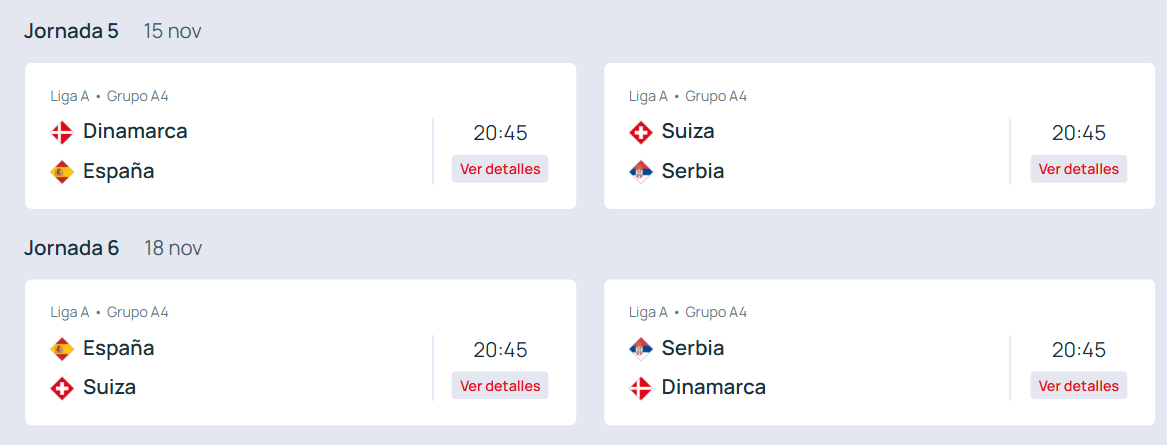The image size is (1167, 445).
Task: Select Dinamarca team name in Jornada 5
Action: [x=135, y=131]
